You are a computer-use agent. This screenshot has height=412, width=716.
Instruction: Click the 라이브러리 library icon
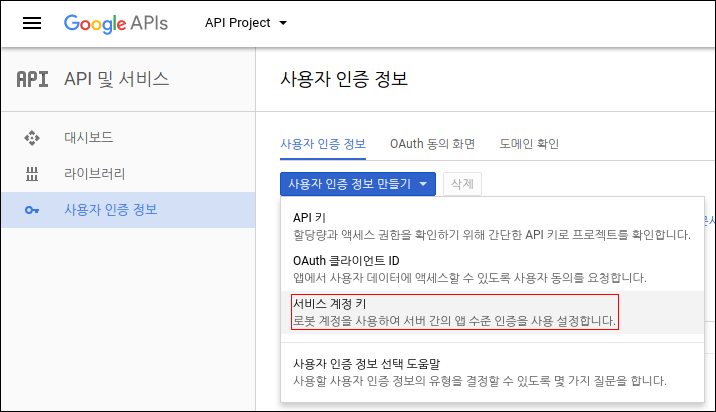(x=32, y=174)
